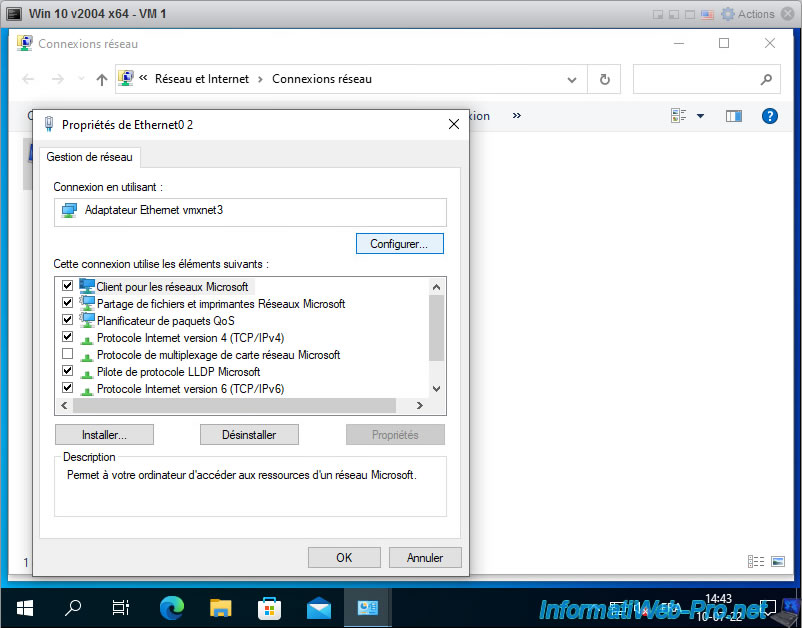Uncheck Client pour les réseaux Microsoft

(x=66, y=286)
